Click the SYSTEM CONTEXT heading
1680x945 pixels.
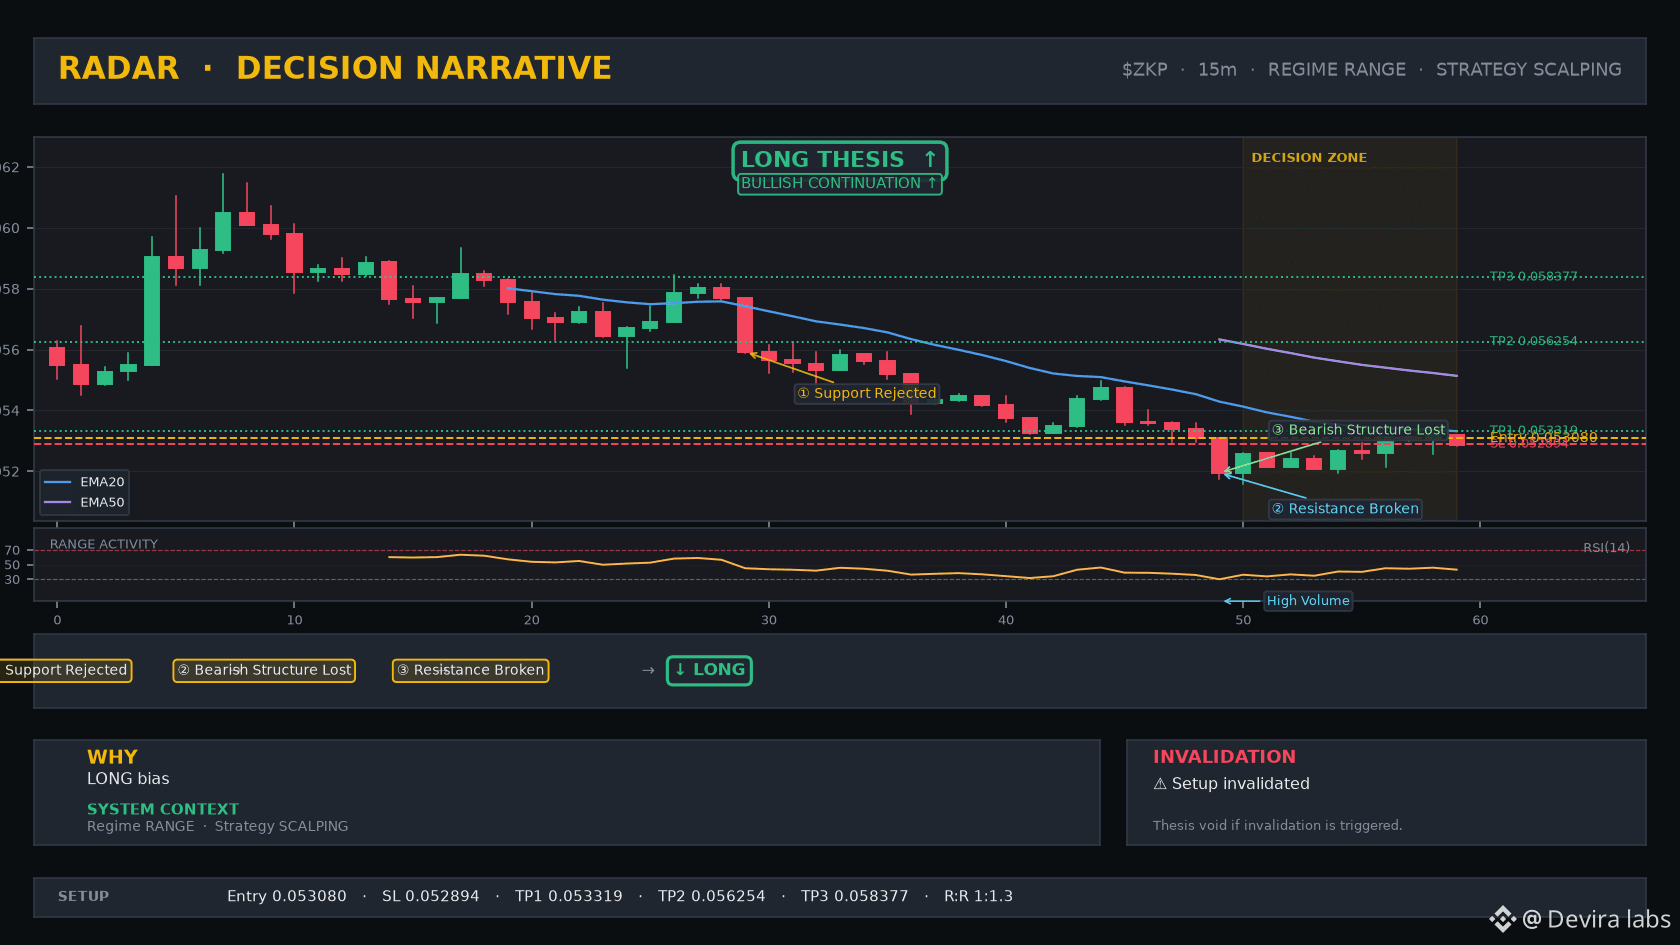pos(163,809)
